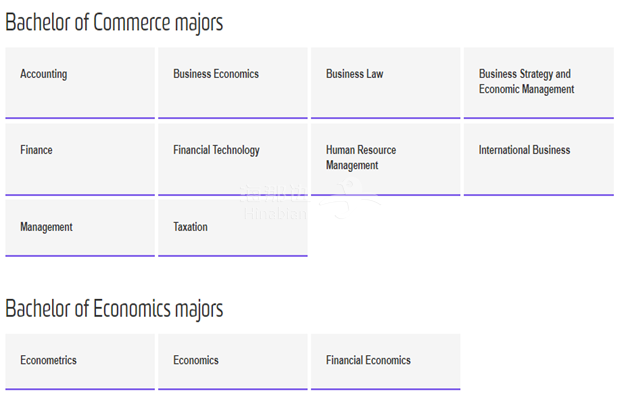Viewport: 624px width, 400px height.
Task: Click the Business Law major tile
Action: (x=385, y=82)
